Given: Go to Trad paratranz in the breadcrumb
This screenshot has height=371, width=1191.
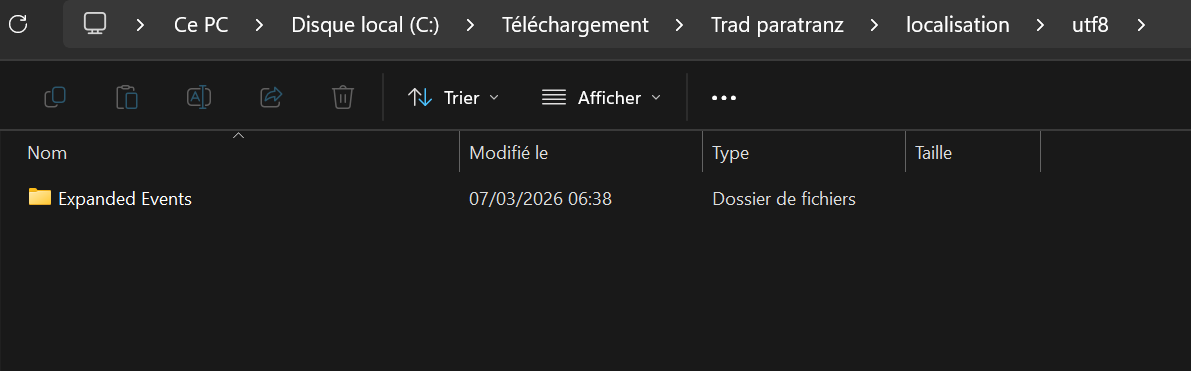Looking at the screenshot, I should 779,24.
